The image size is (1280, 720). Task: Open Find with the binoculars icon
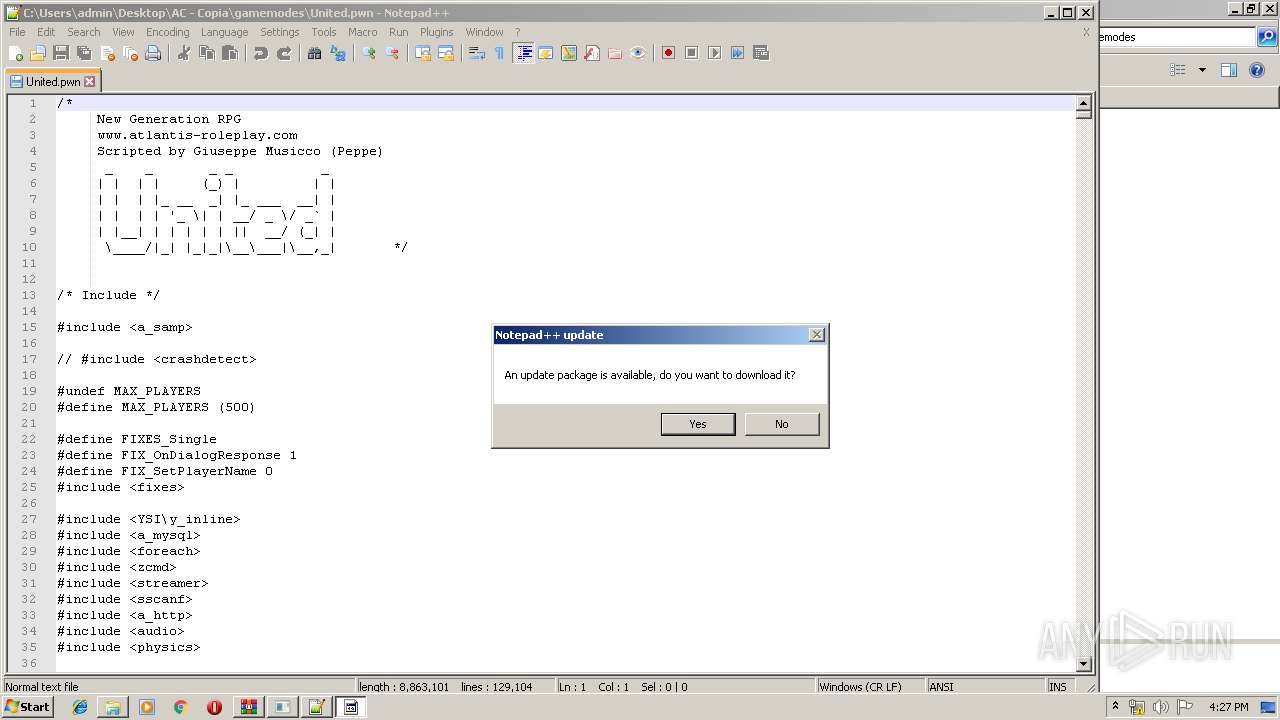tap(315, 53)
